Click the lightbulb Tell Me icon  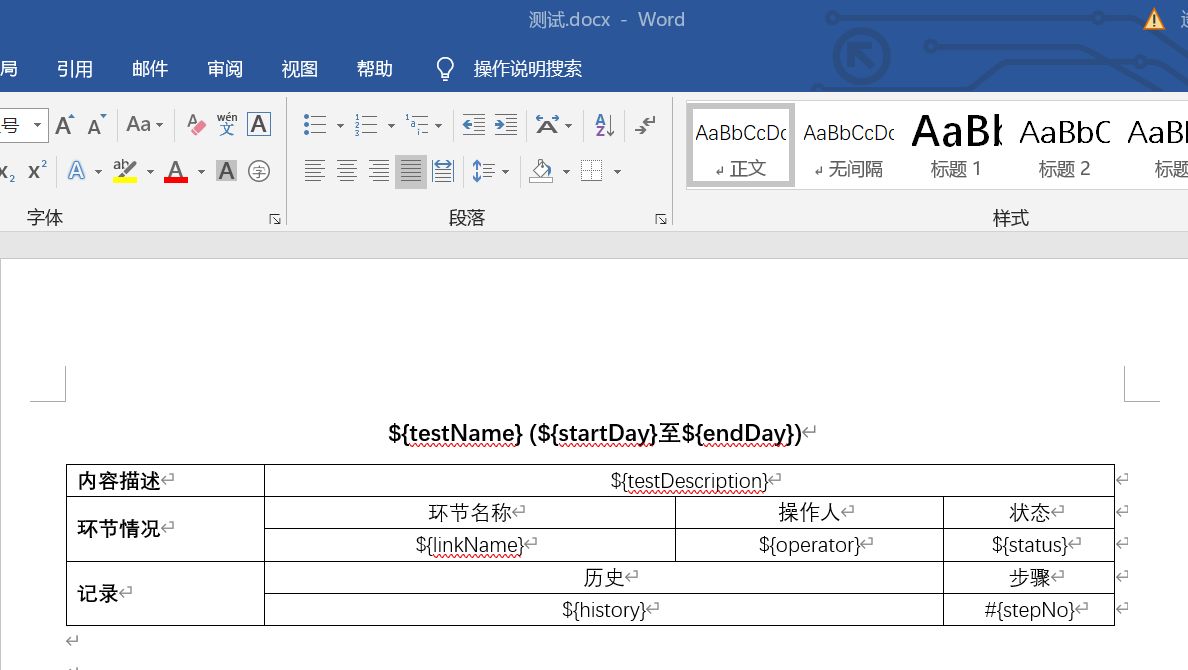[x=446, y=69]
